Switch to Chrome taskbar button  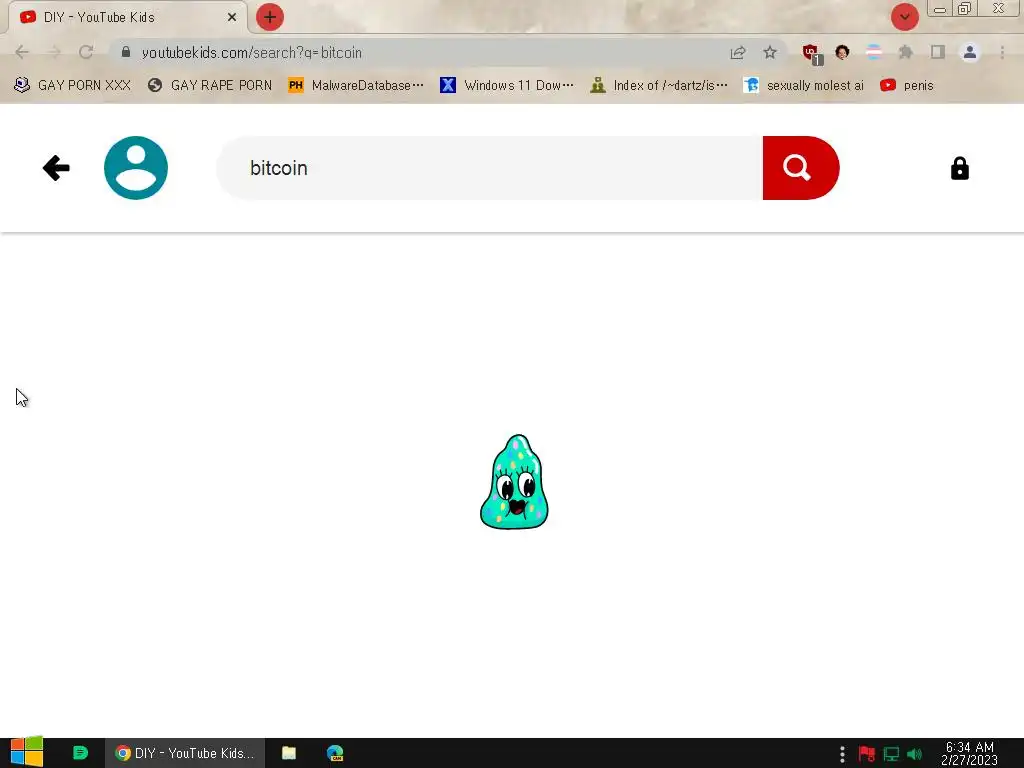(185, 753)
